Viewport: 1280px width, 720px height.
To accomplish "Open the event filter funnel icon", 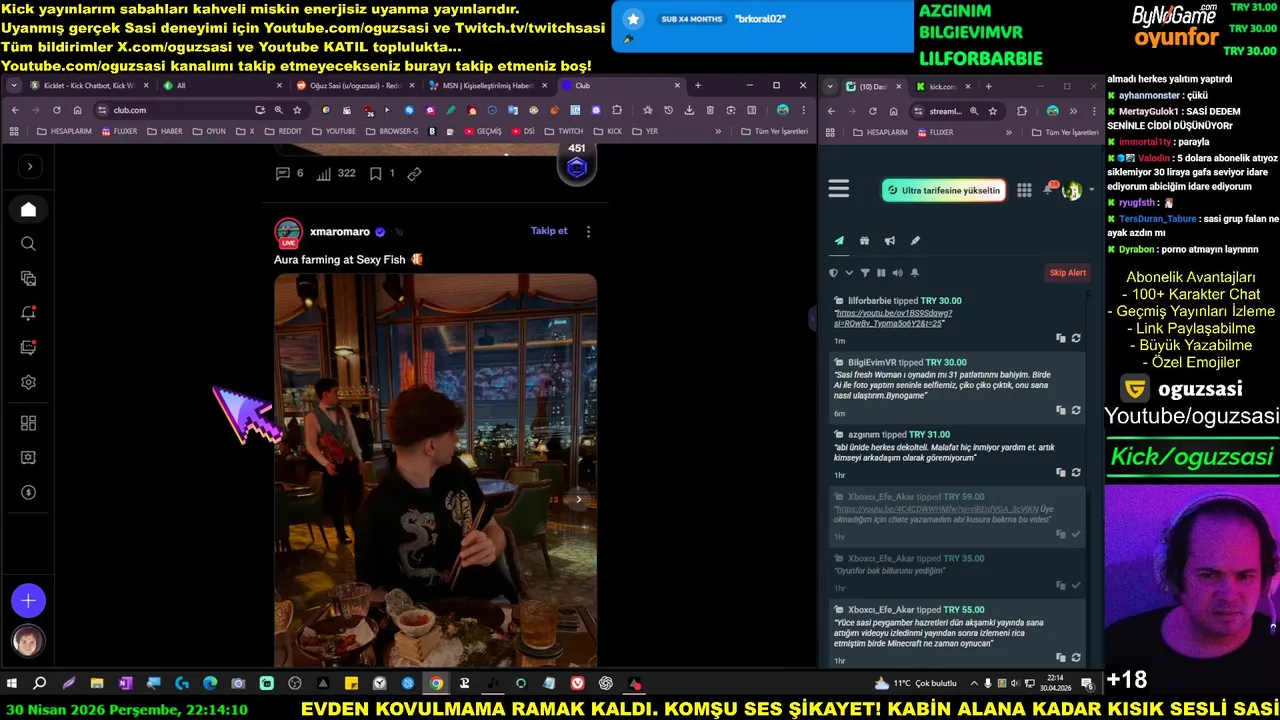I will point(865,272).
